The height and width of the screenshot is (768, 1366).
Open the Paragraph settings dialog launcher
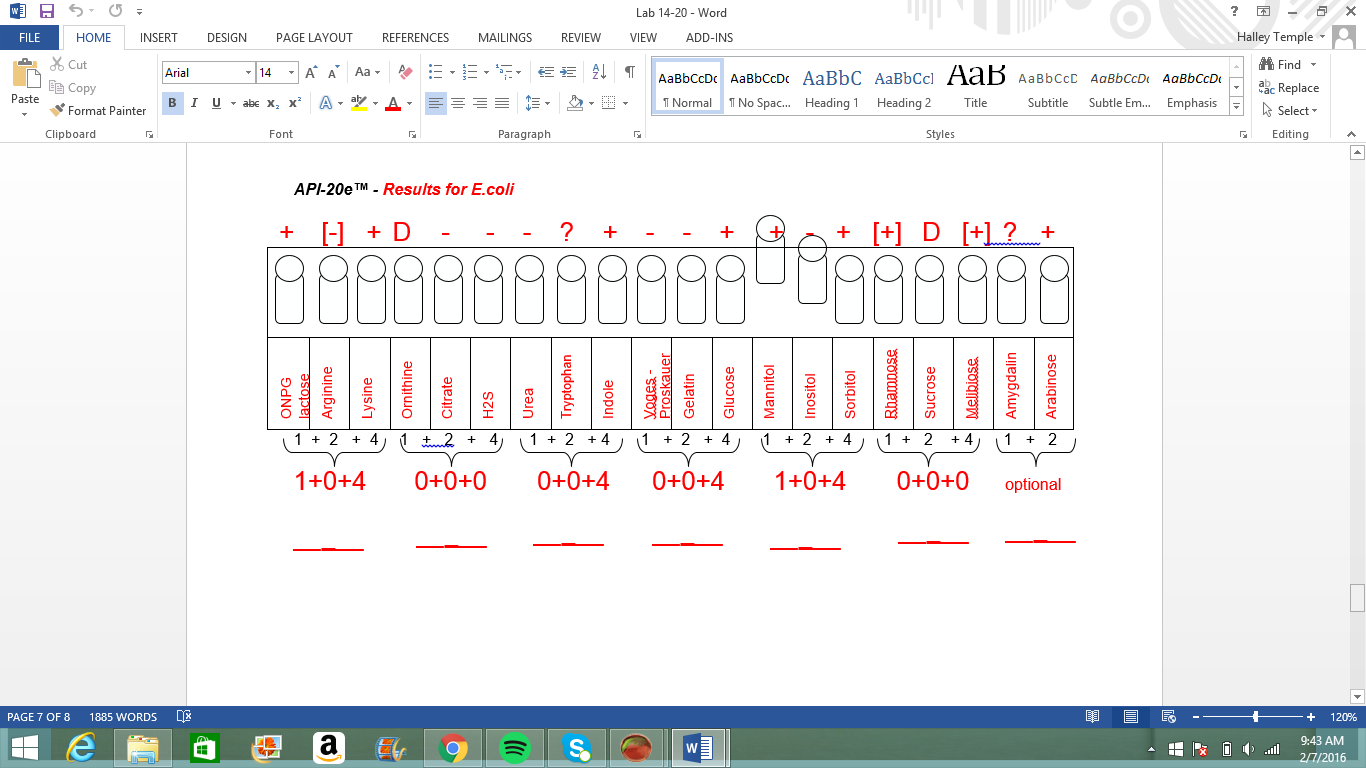pos(637,134)
